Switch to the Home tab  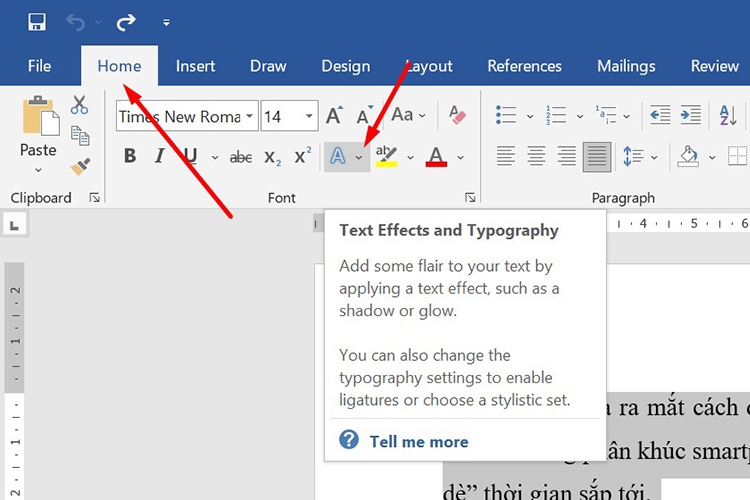[119, 66]
